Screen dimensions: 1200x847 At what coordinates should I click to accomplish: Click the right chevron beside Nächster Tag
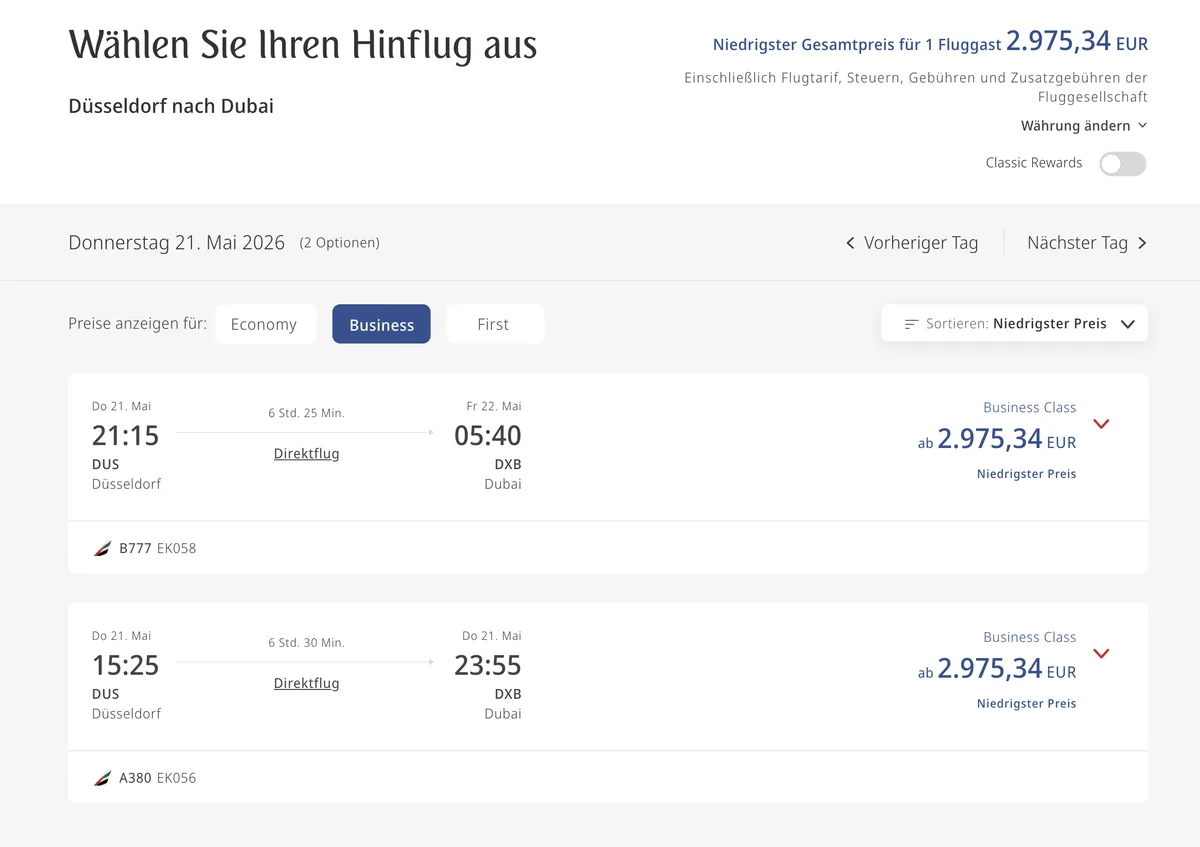tap(1142, 243)
